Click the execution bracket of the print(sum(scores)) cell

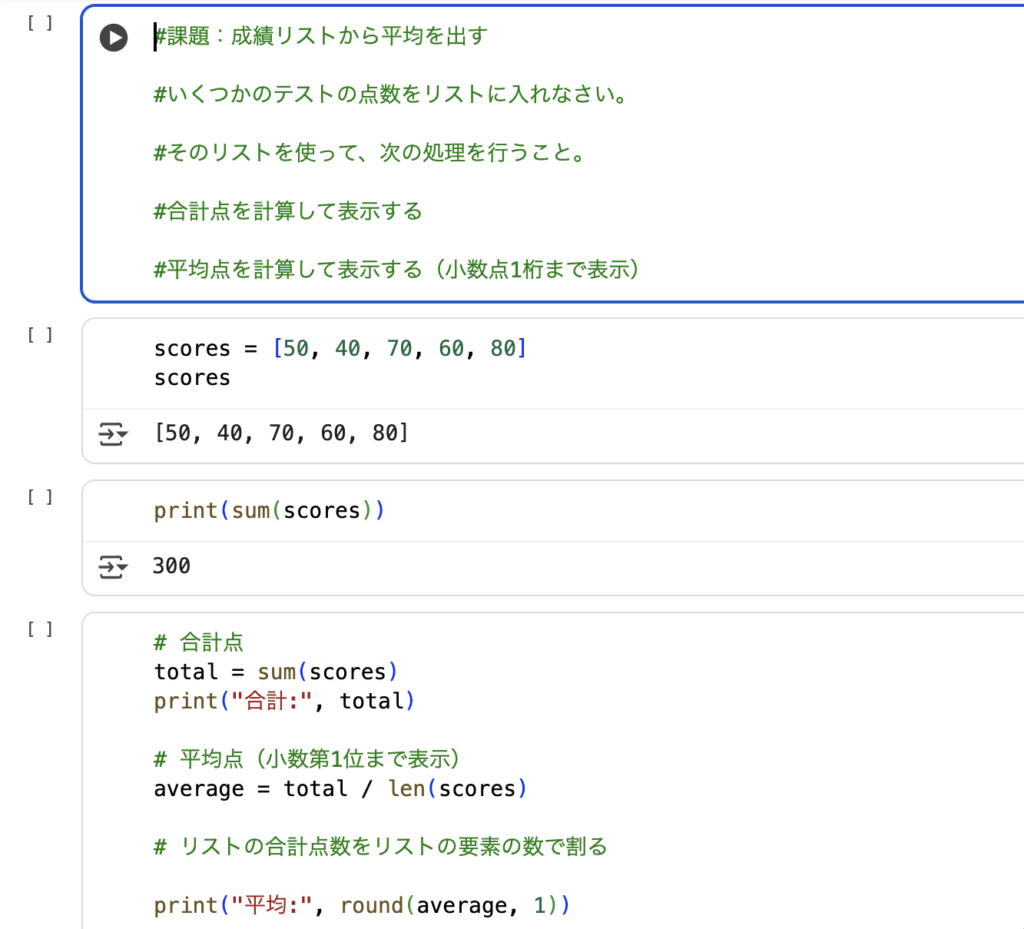coord(40,497)
